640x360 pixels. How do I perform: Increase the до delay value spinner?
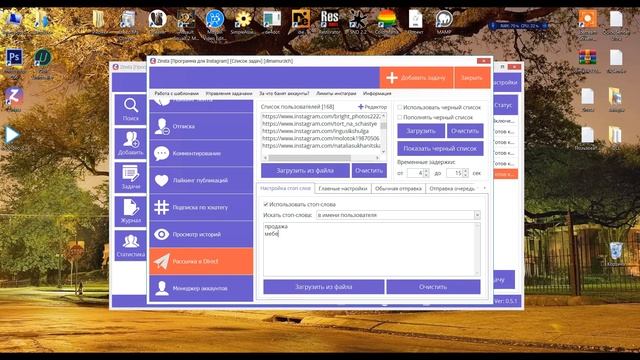(465, 171)
